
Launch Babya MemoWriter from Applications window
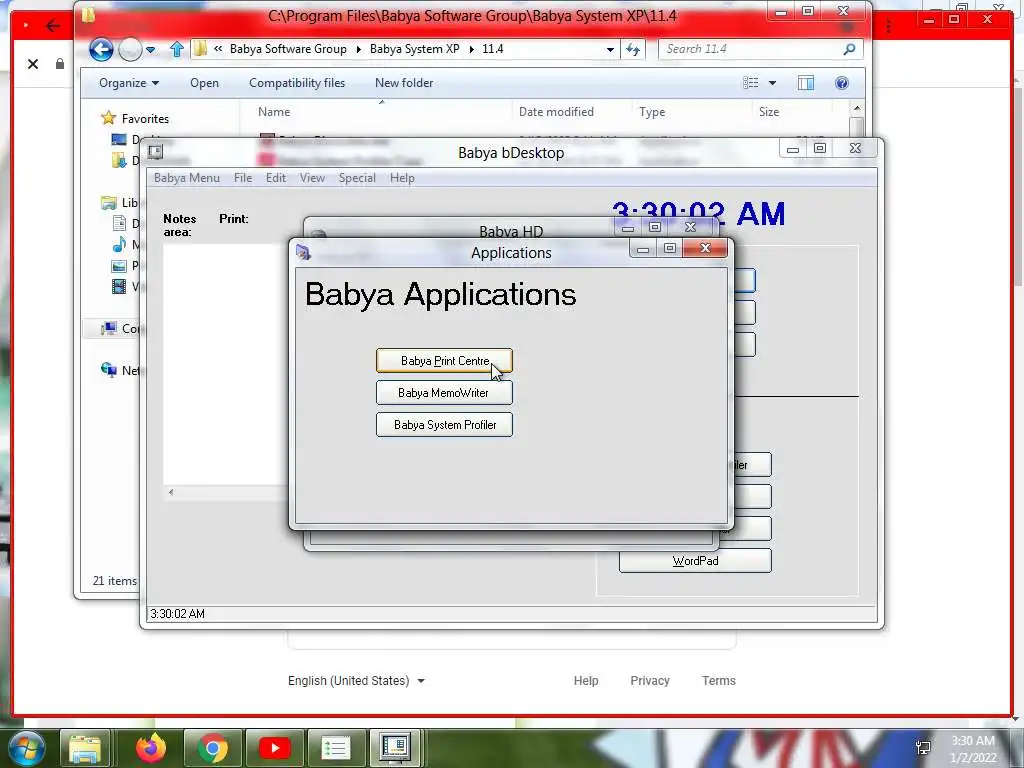[x=444, y=392]
